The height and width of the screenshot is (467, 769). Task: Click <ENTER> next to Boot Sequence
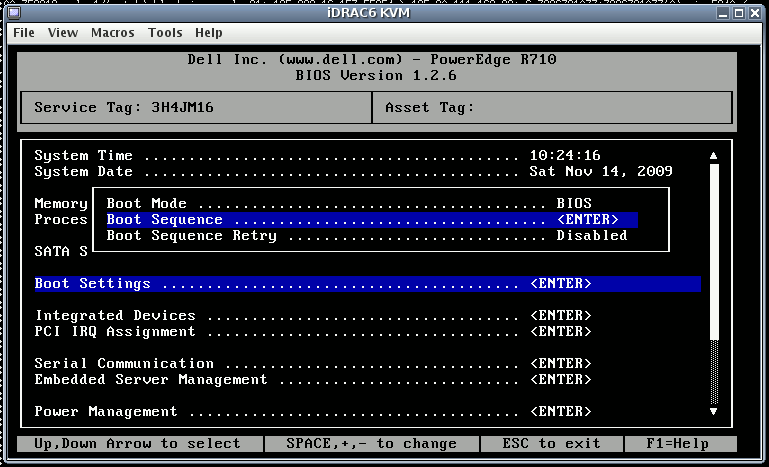(x=588, y=220)
